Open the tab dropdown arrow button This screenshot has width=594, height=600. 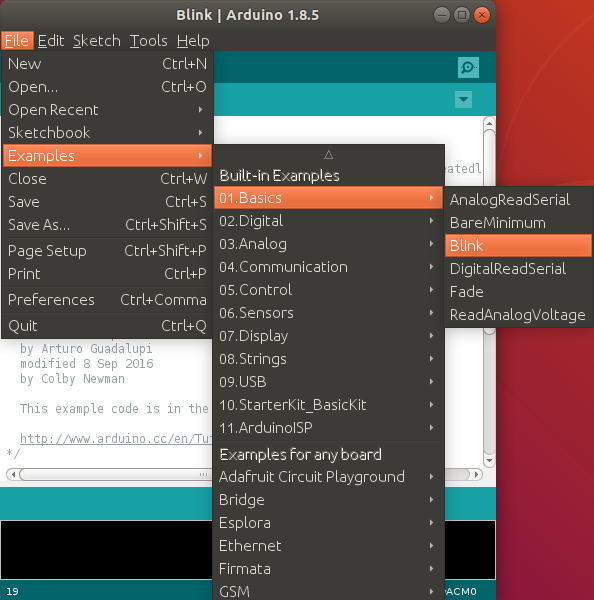(x=463, y=99)
